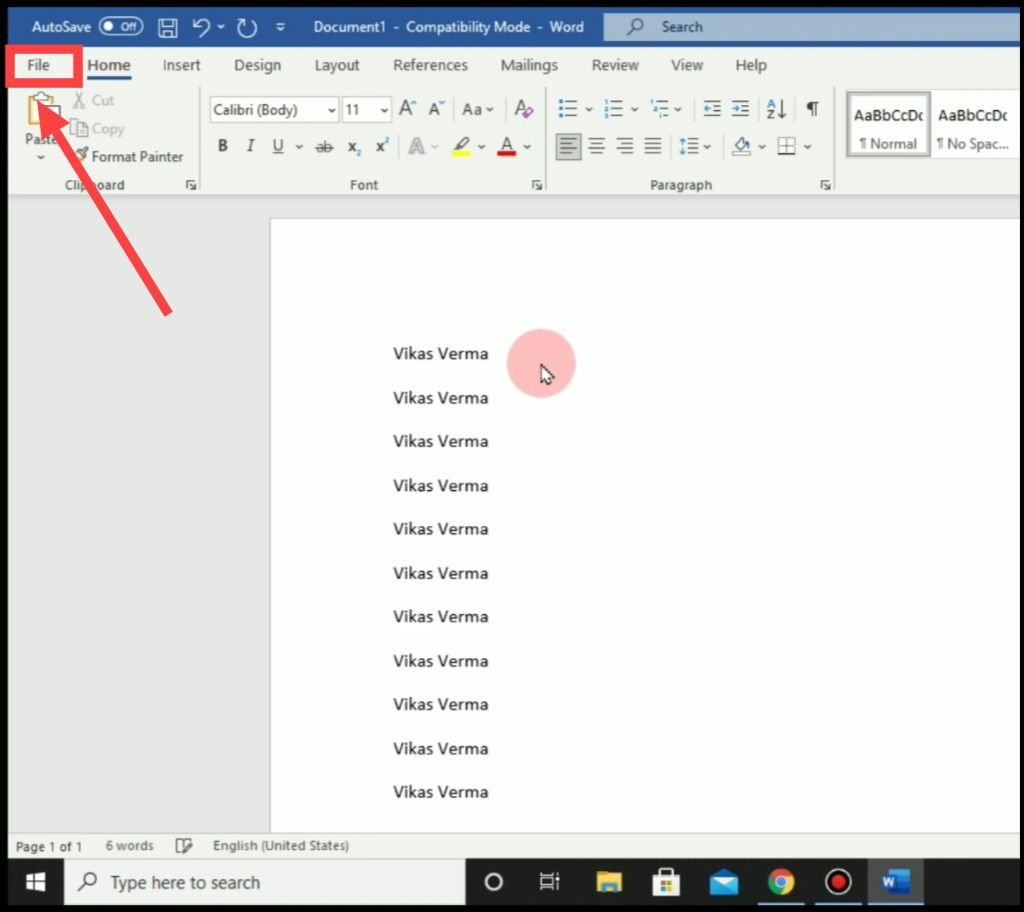Switch to the Layout tab
1024x912 pixels.
pos(337,65)
